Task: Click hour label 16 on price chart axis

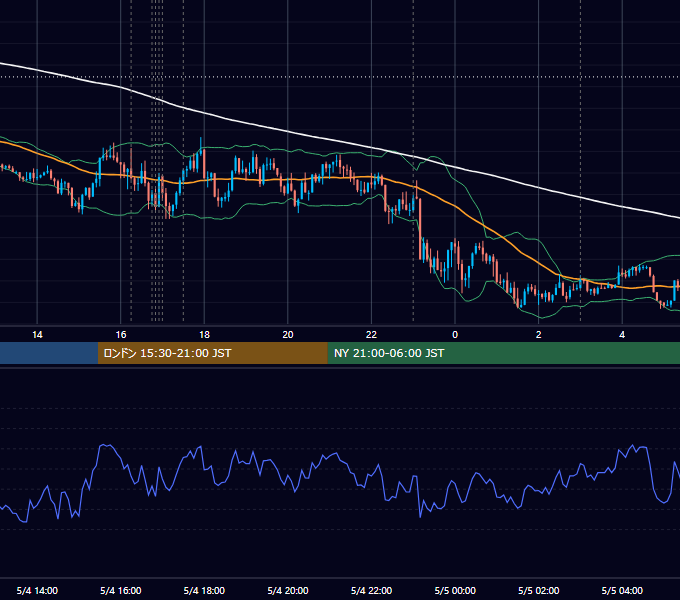Action: [121, 335]
